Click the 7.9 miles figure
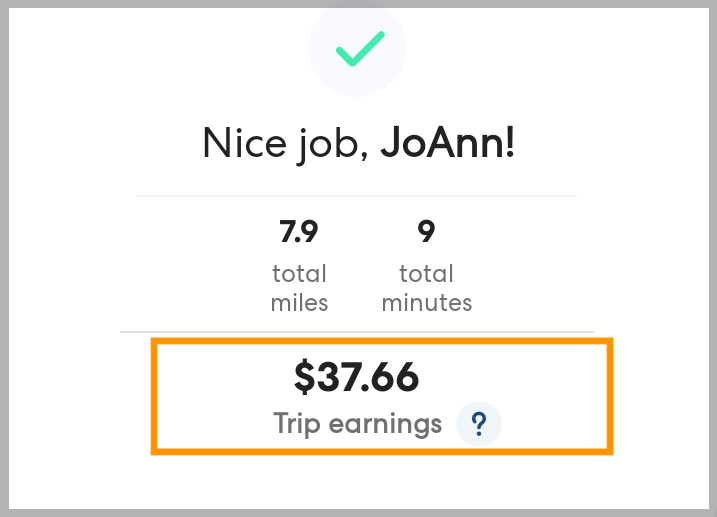The width and height of the screenshot is (717, 517). pyautogui.click(x=298, y=232)
